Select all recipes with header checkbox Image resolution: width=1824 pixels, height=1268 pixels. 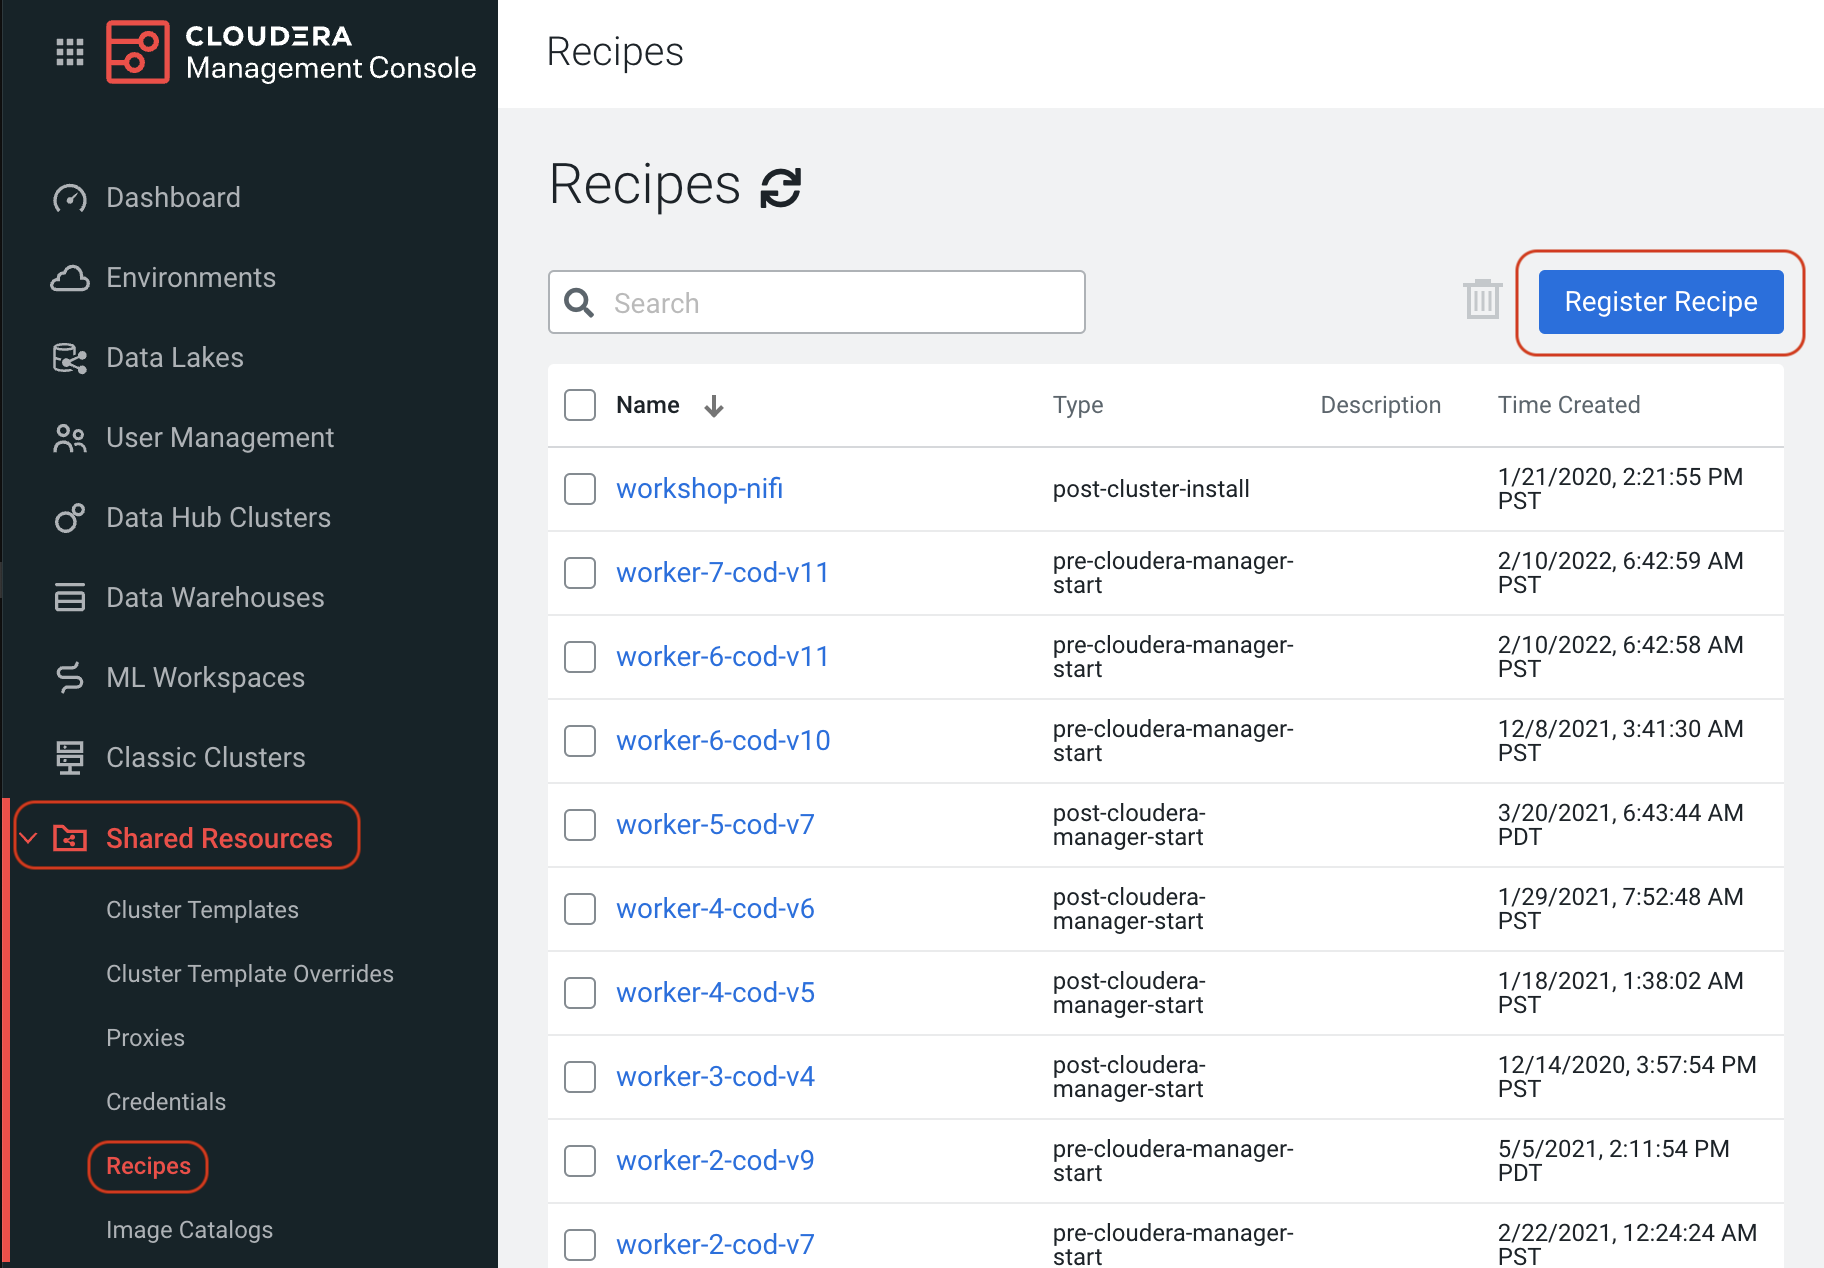[x=580, y=405]
